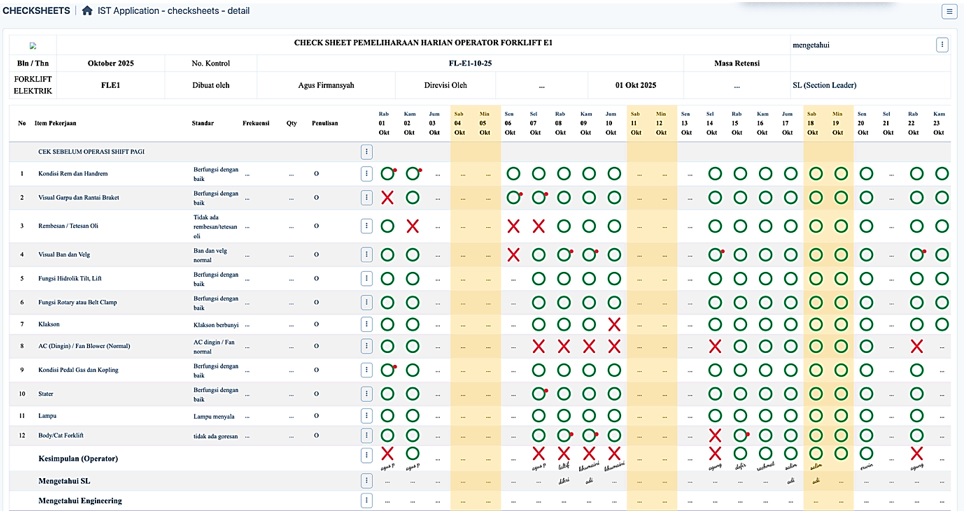Select the Sab 04 Okt column header
This screenshot has height=517, width=967.
[x=459, y=123]
